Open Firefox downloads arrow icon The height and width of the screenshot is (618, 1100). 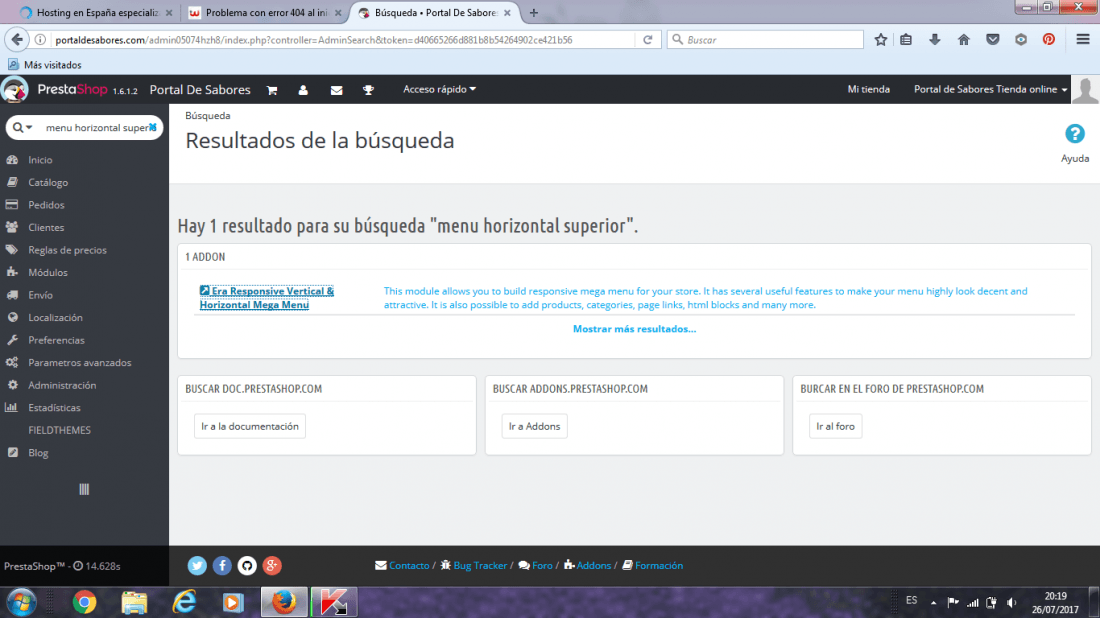pyautogui.click(x=934, y=40)
